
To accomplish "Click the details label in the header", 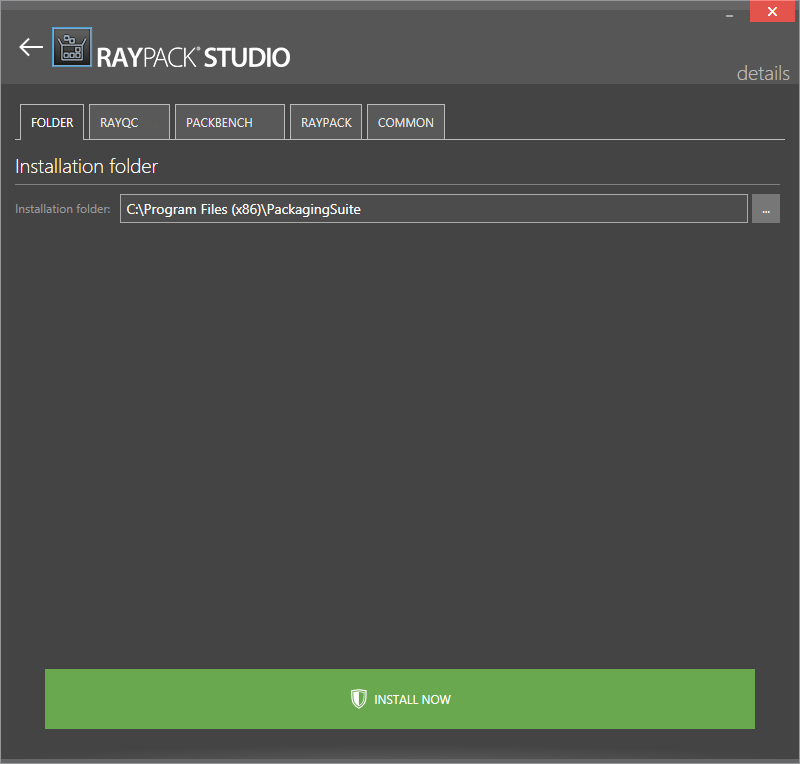I will point(762,73).
